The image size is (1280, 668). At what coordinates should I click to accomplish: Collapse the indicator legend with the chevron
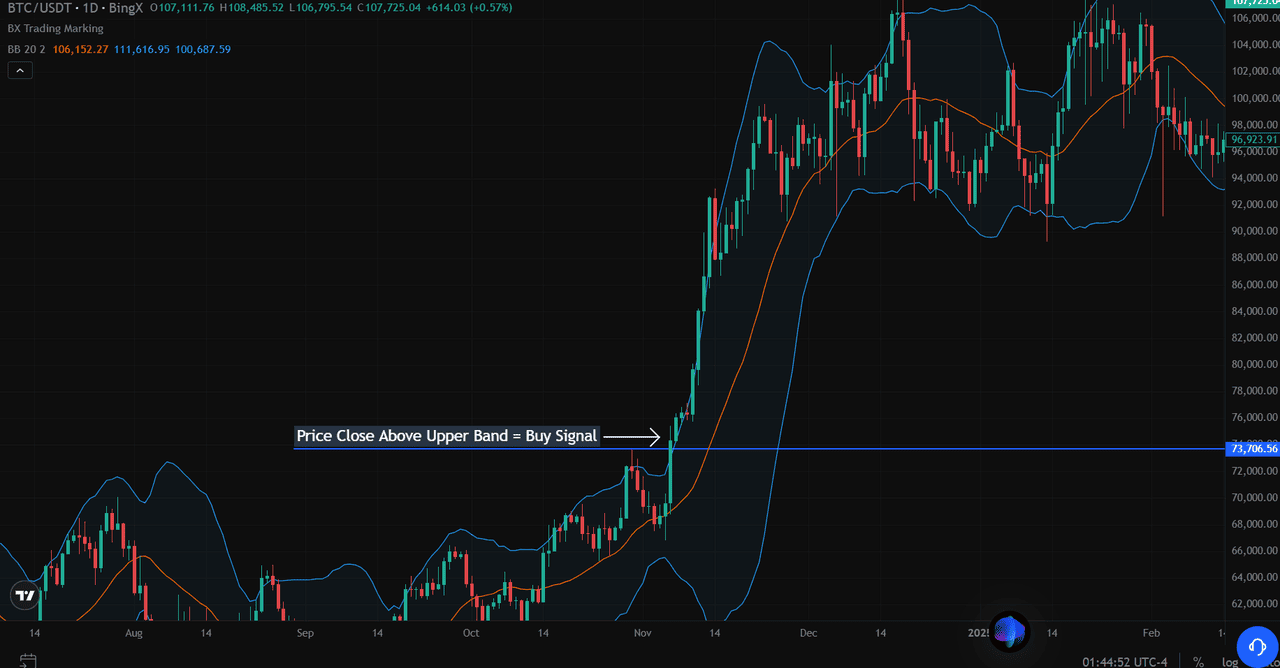[20, 70]
